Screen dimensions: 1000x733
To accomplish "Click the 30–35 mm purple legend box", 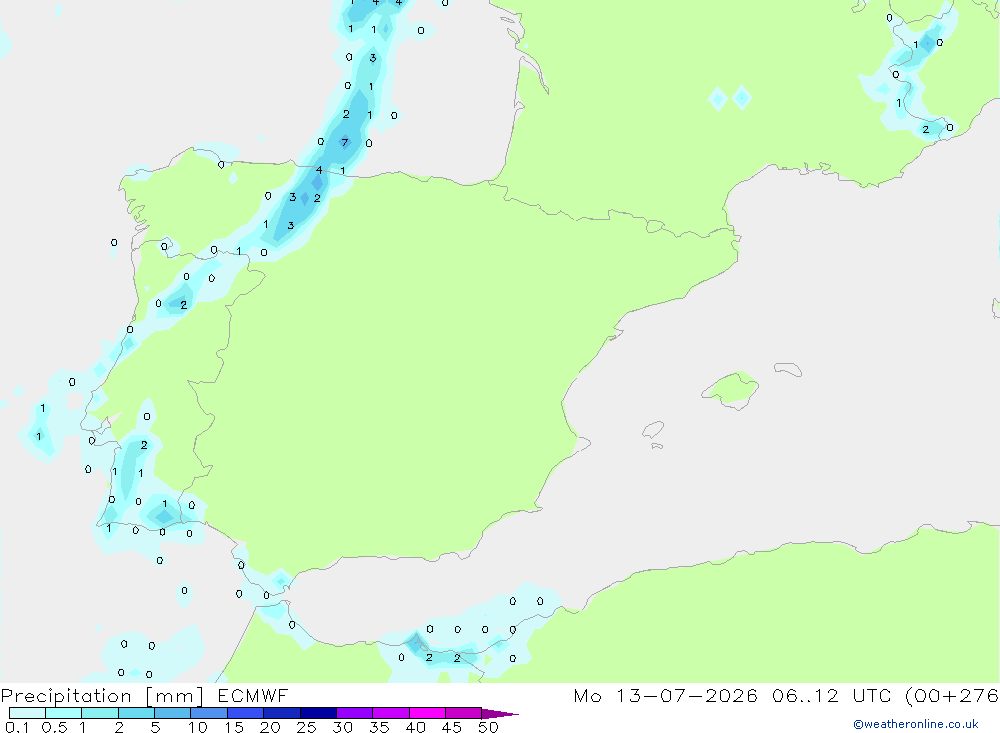I will 355,713.
